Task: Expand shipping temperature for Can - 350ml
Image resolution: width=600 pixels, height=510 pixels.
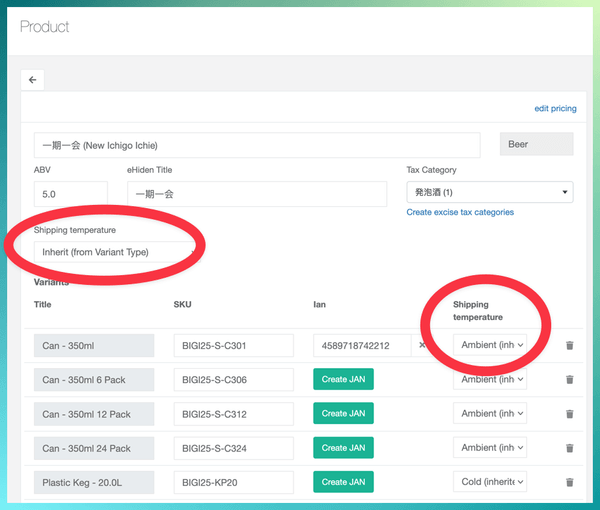Action: click(x=490, y=345)
